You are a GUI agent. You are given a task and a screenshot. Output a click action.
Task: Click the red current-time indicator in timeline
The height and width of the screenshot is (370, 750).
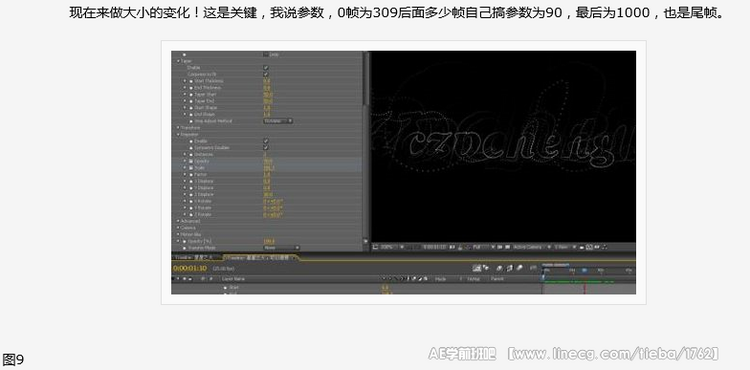(x=585, y=287)
